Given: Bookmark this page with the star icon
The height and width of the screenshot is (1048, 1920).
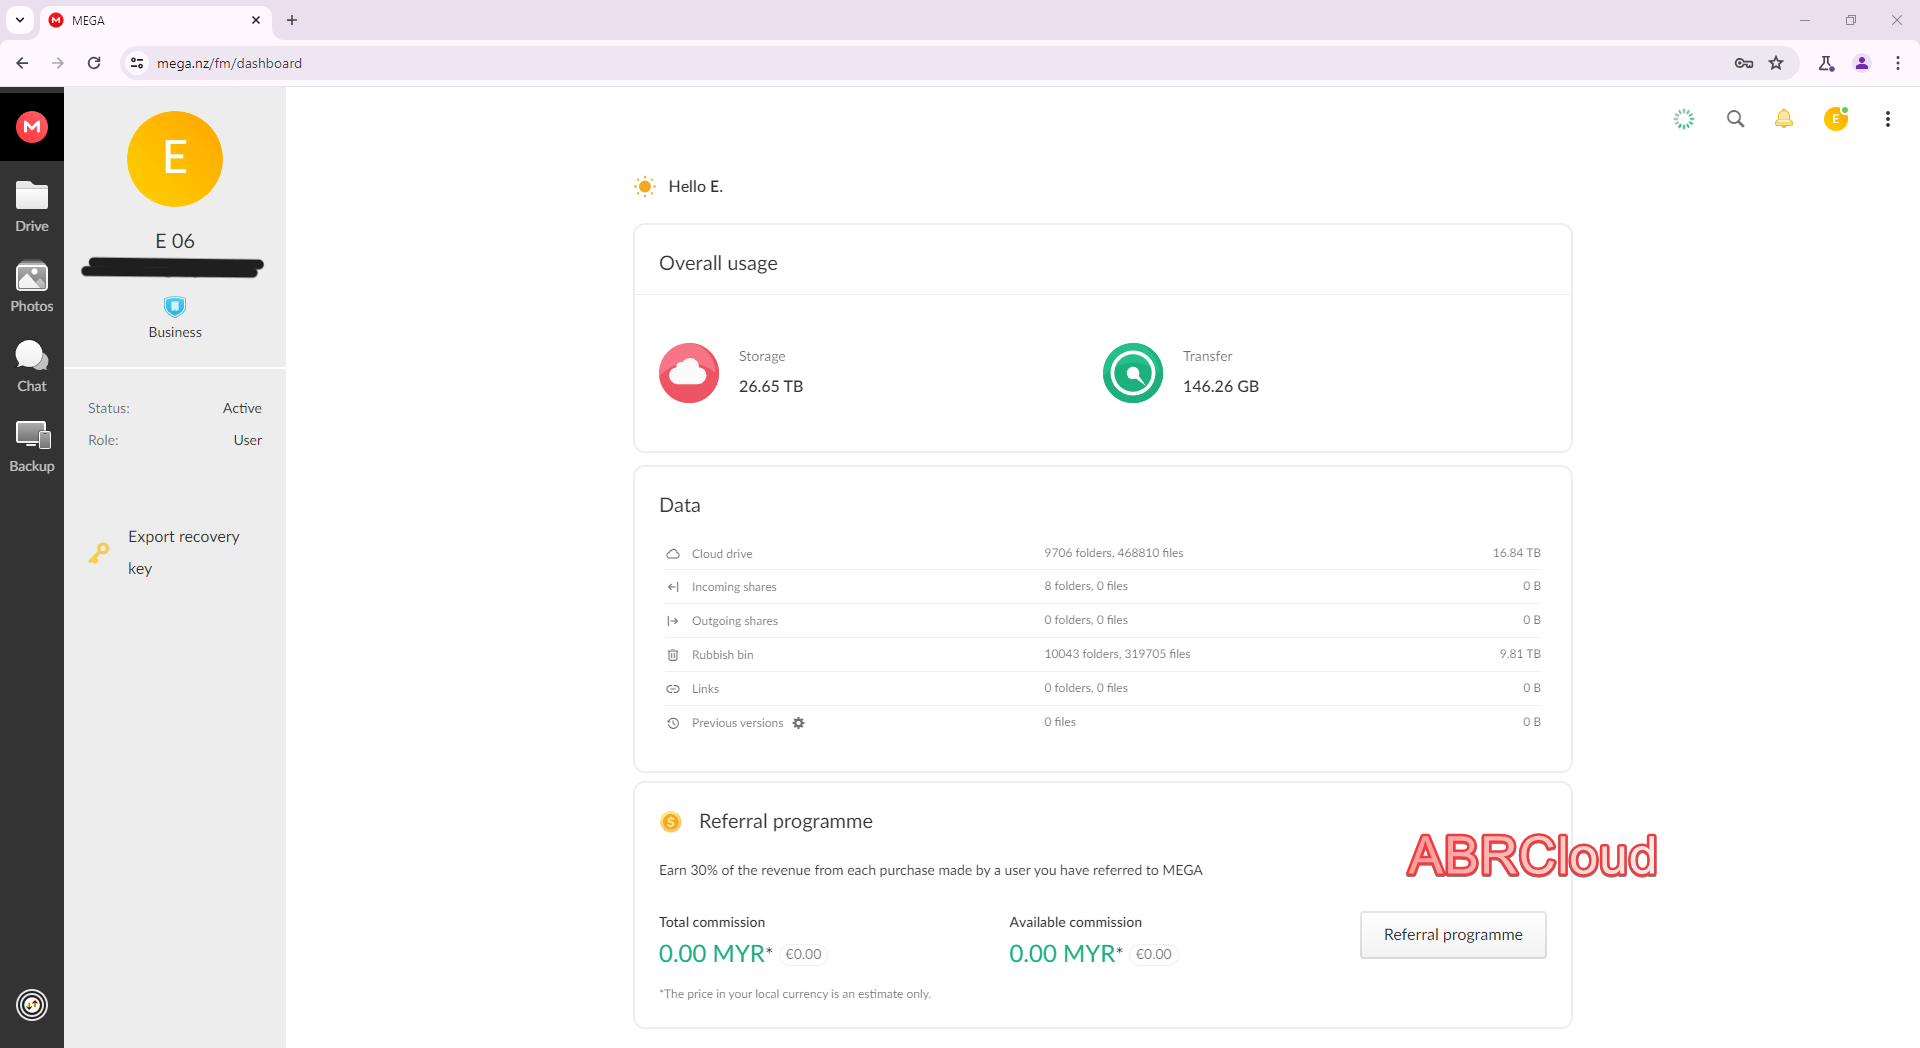Looking at the screenshot, I should [1776, 63].
